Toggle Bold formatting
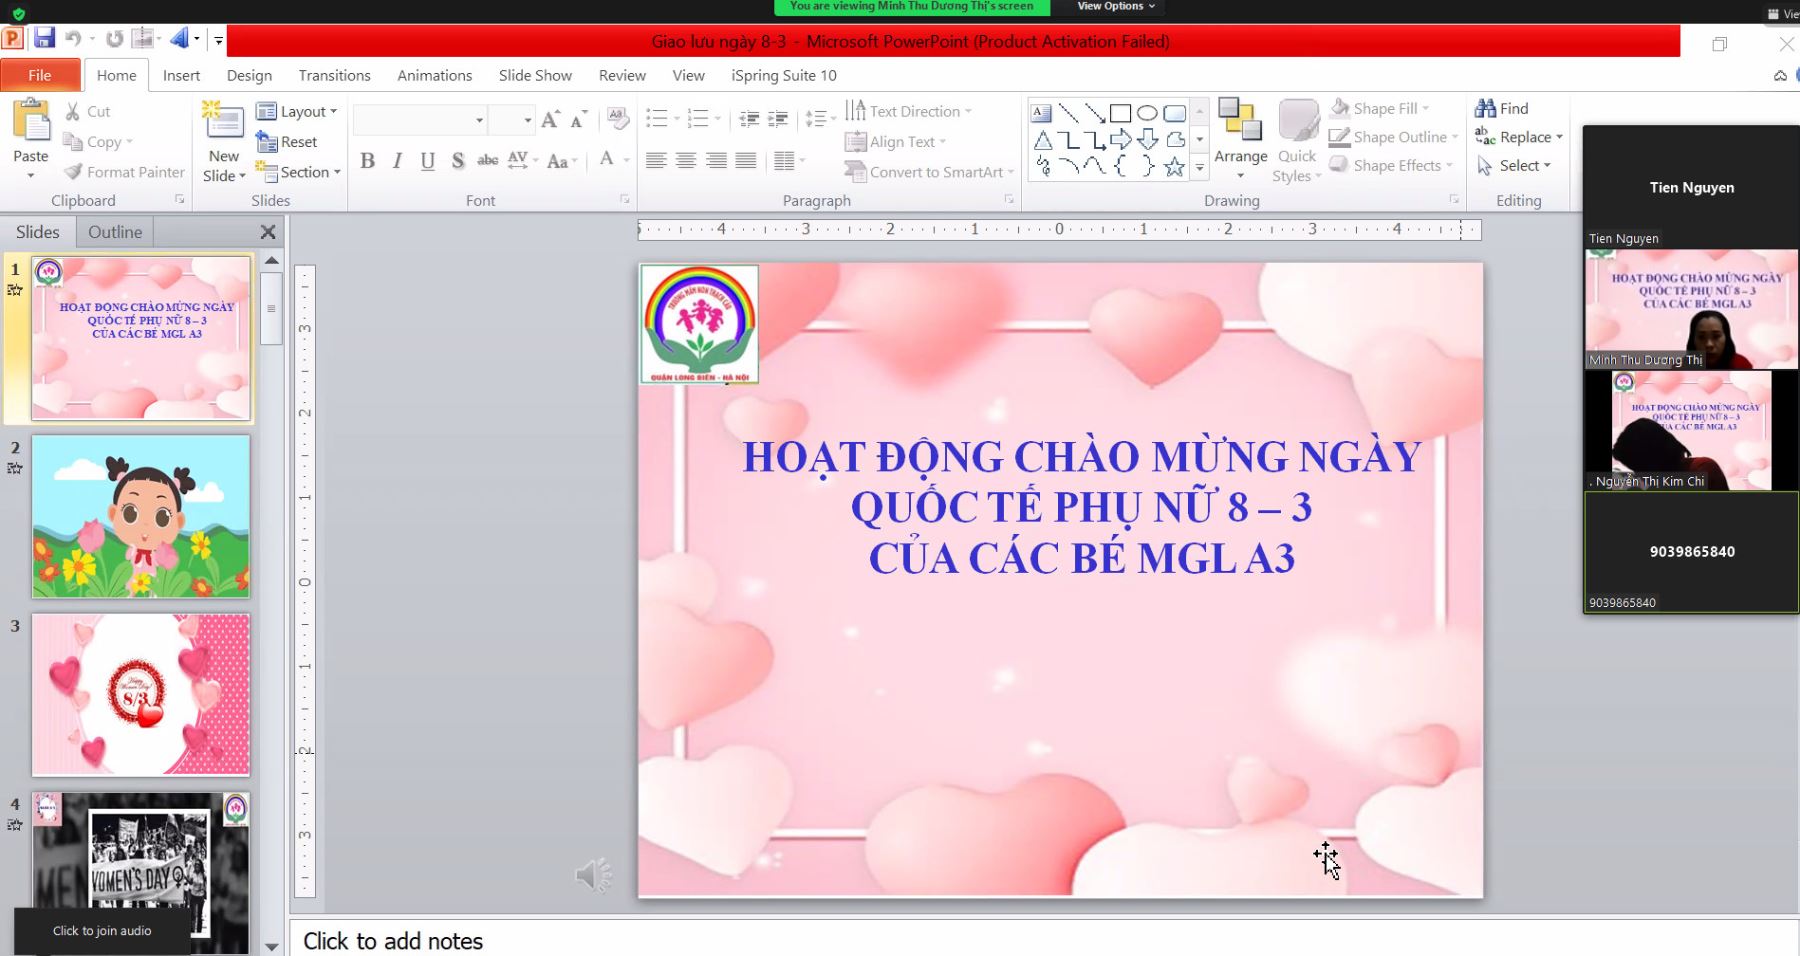 367,161
